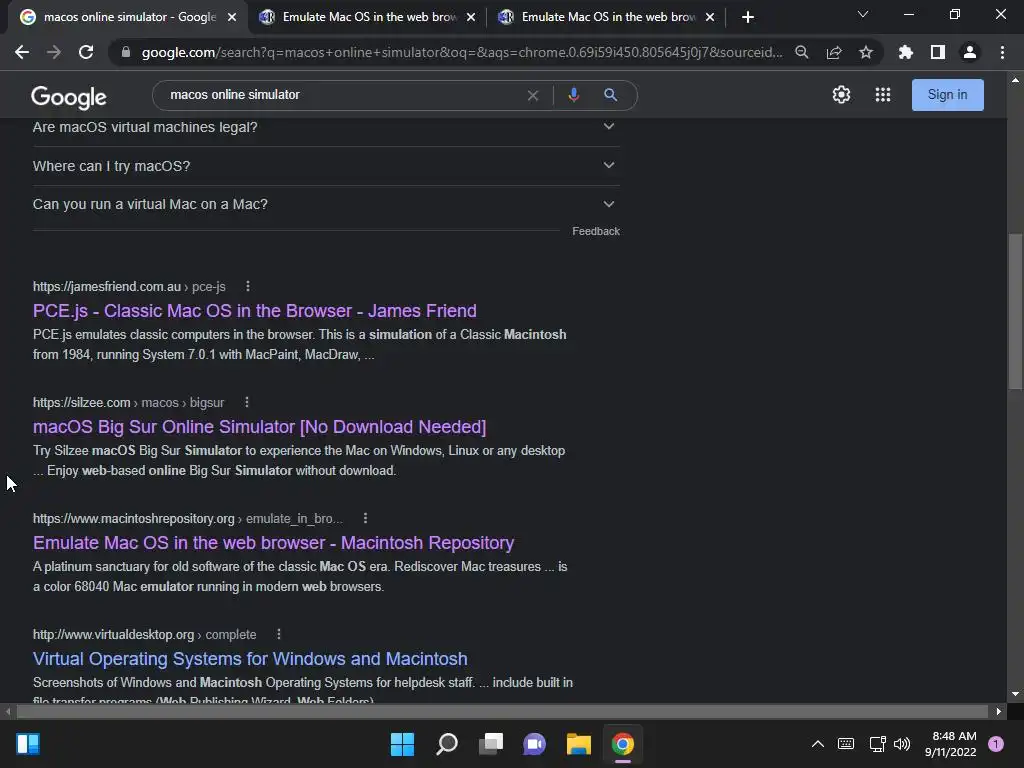Expand 'Are macOS virtual machines legal?'
Image resolution: width=1024 pixels, height=768 pixels.
(x=326, y=127)
